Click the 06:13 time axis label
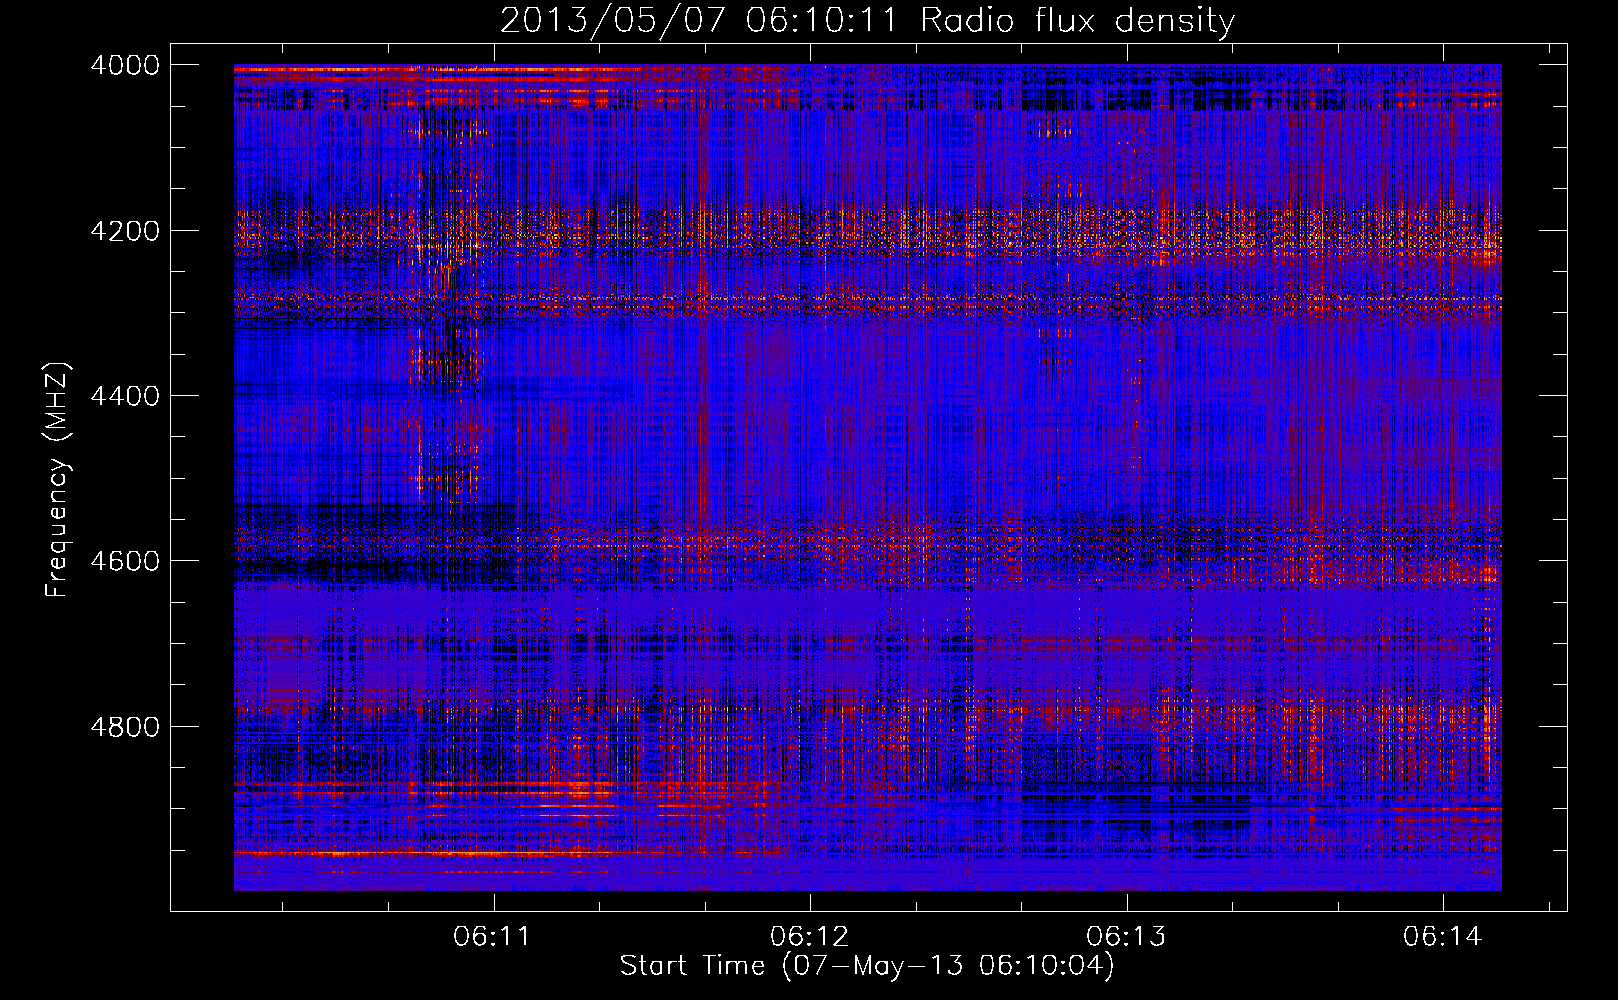The height and width of the screenshot is (1000, 1618). coord(1126,937)
